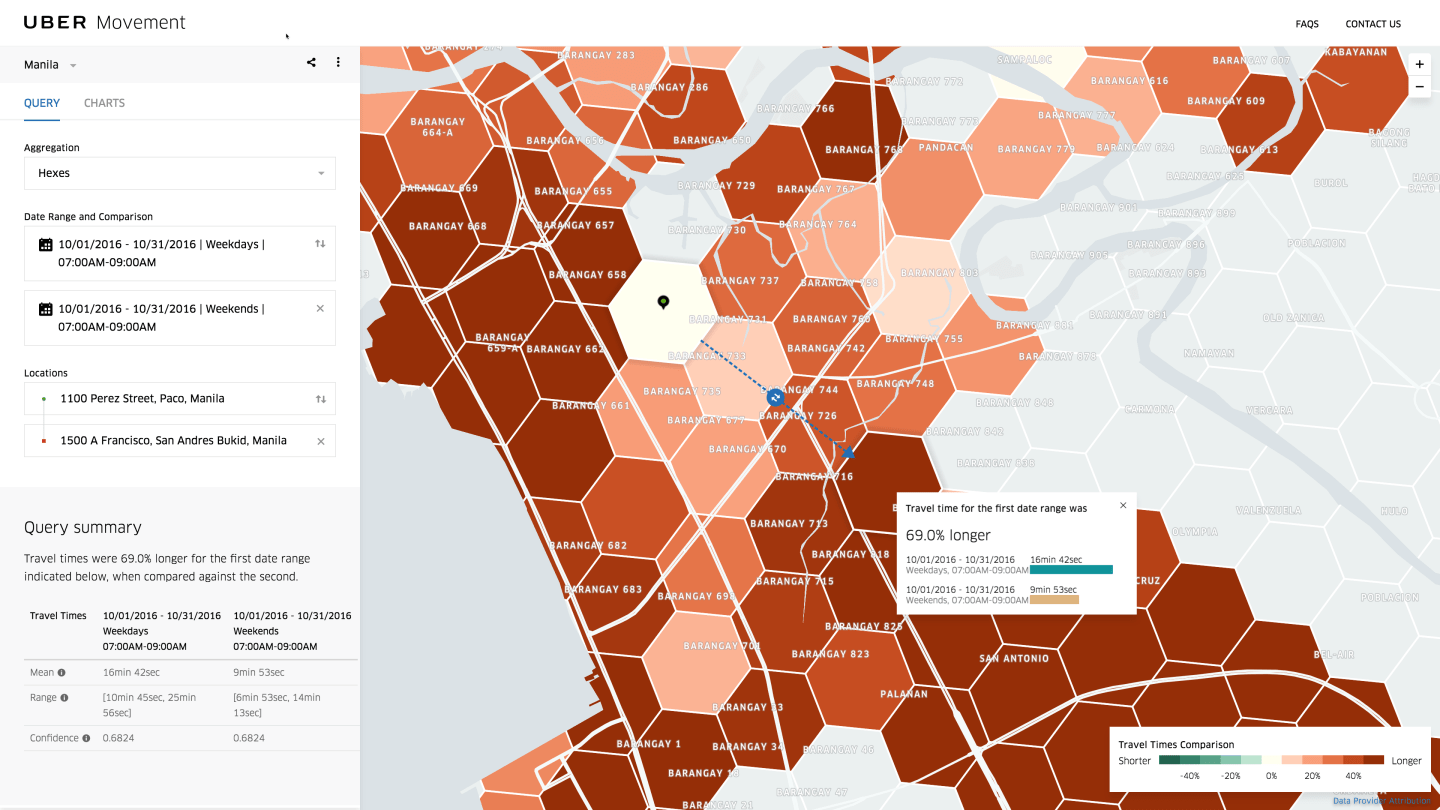Open the three-dot more options menu

pos(338,63)
